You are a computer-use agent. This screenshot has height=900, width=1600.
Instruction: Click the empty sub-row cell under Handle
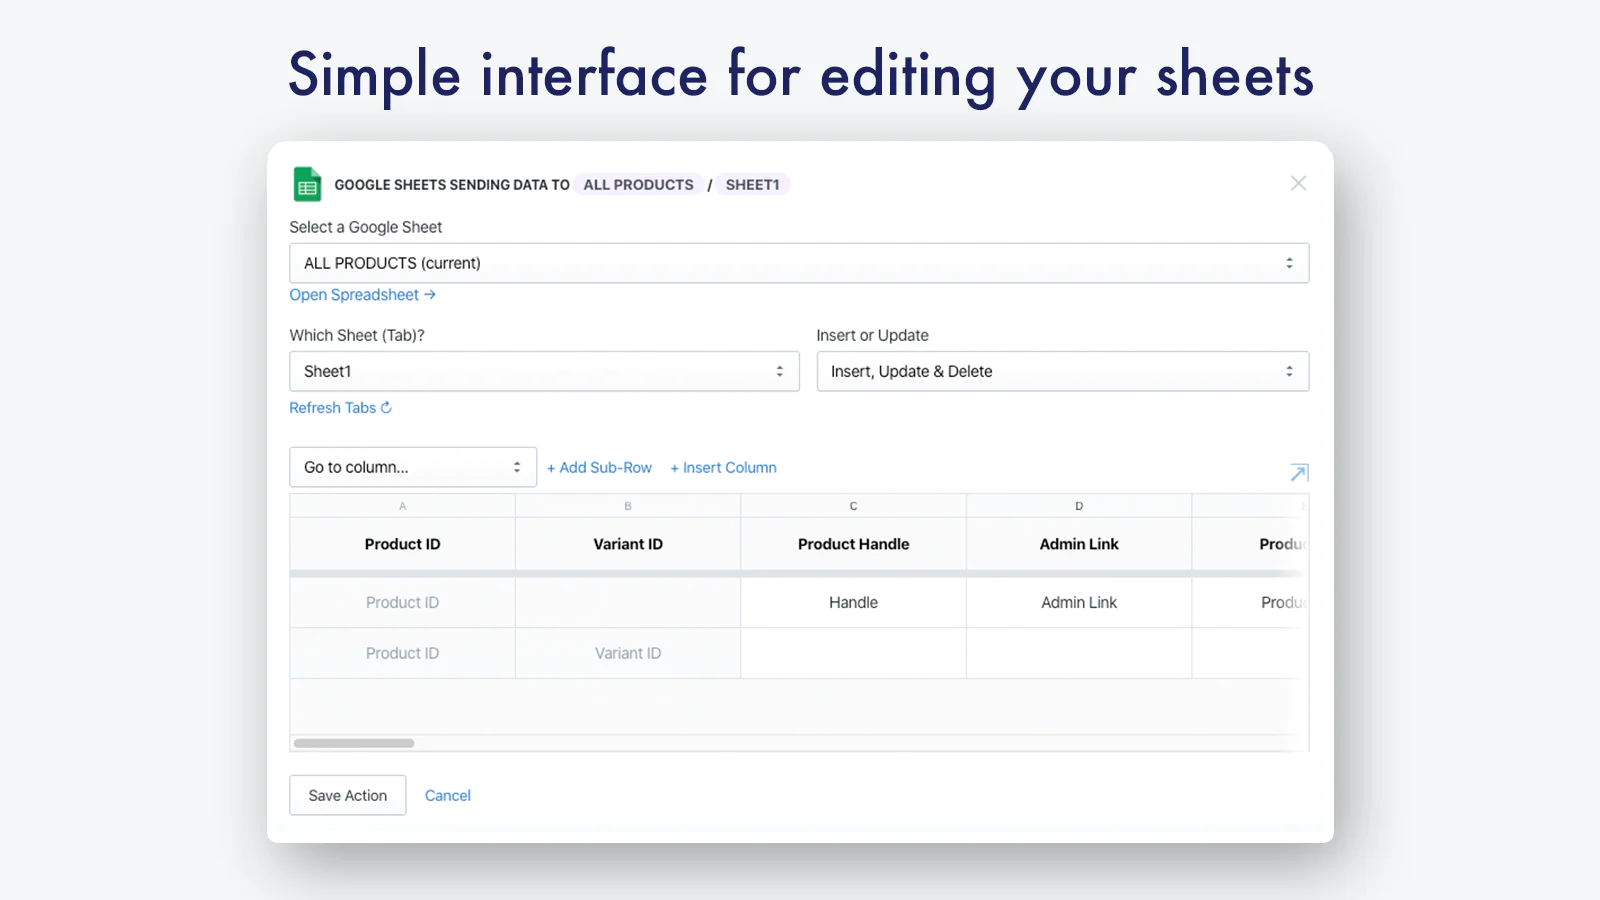pyautogui.click(x=854, y=653)
